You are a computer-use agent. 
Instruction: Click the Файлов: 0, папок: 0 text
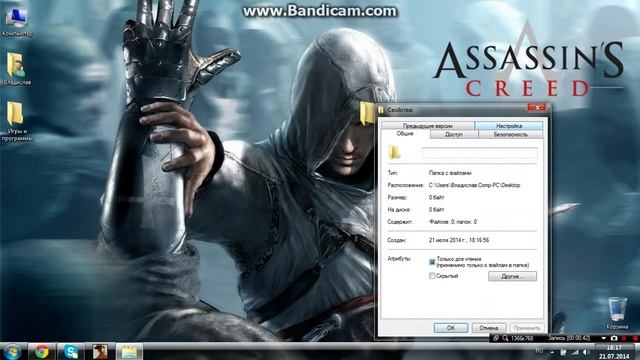453,222
